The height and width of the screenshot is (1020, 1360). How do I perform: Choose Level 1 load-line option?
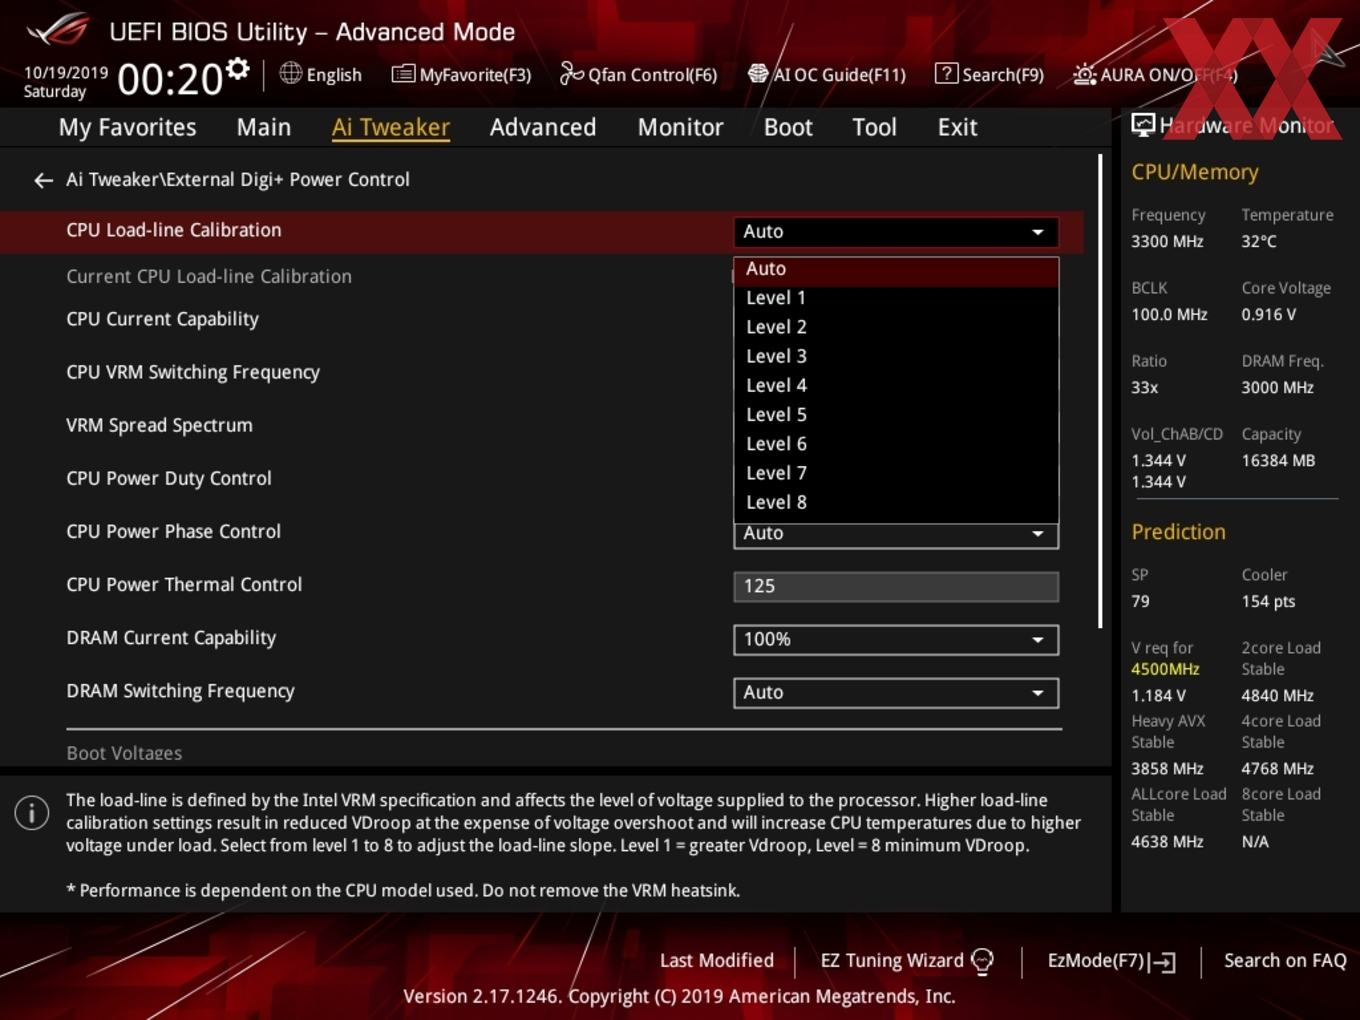click(896, 298)
